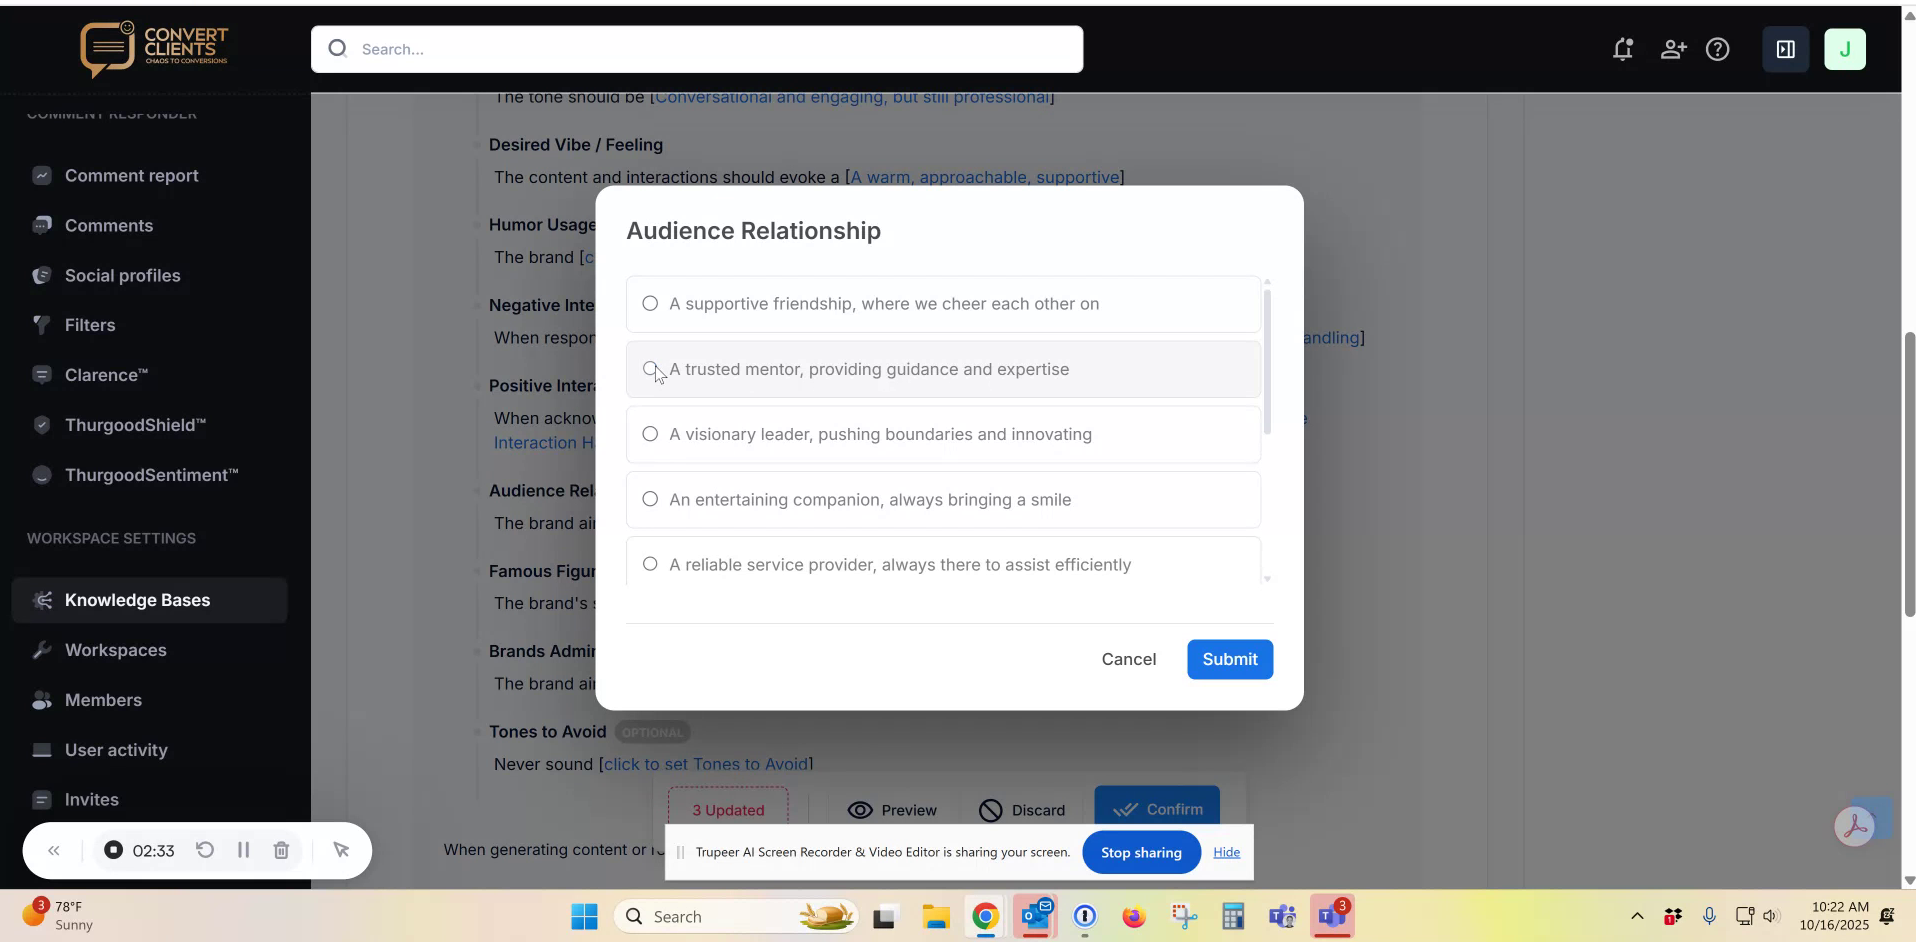Image resolution: width=1916 pixels, height=942 pixels.
Task: Pick the entertaining companion option
Action: (650, 499)
